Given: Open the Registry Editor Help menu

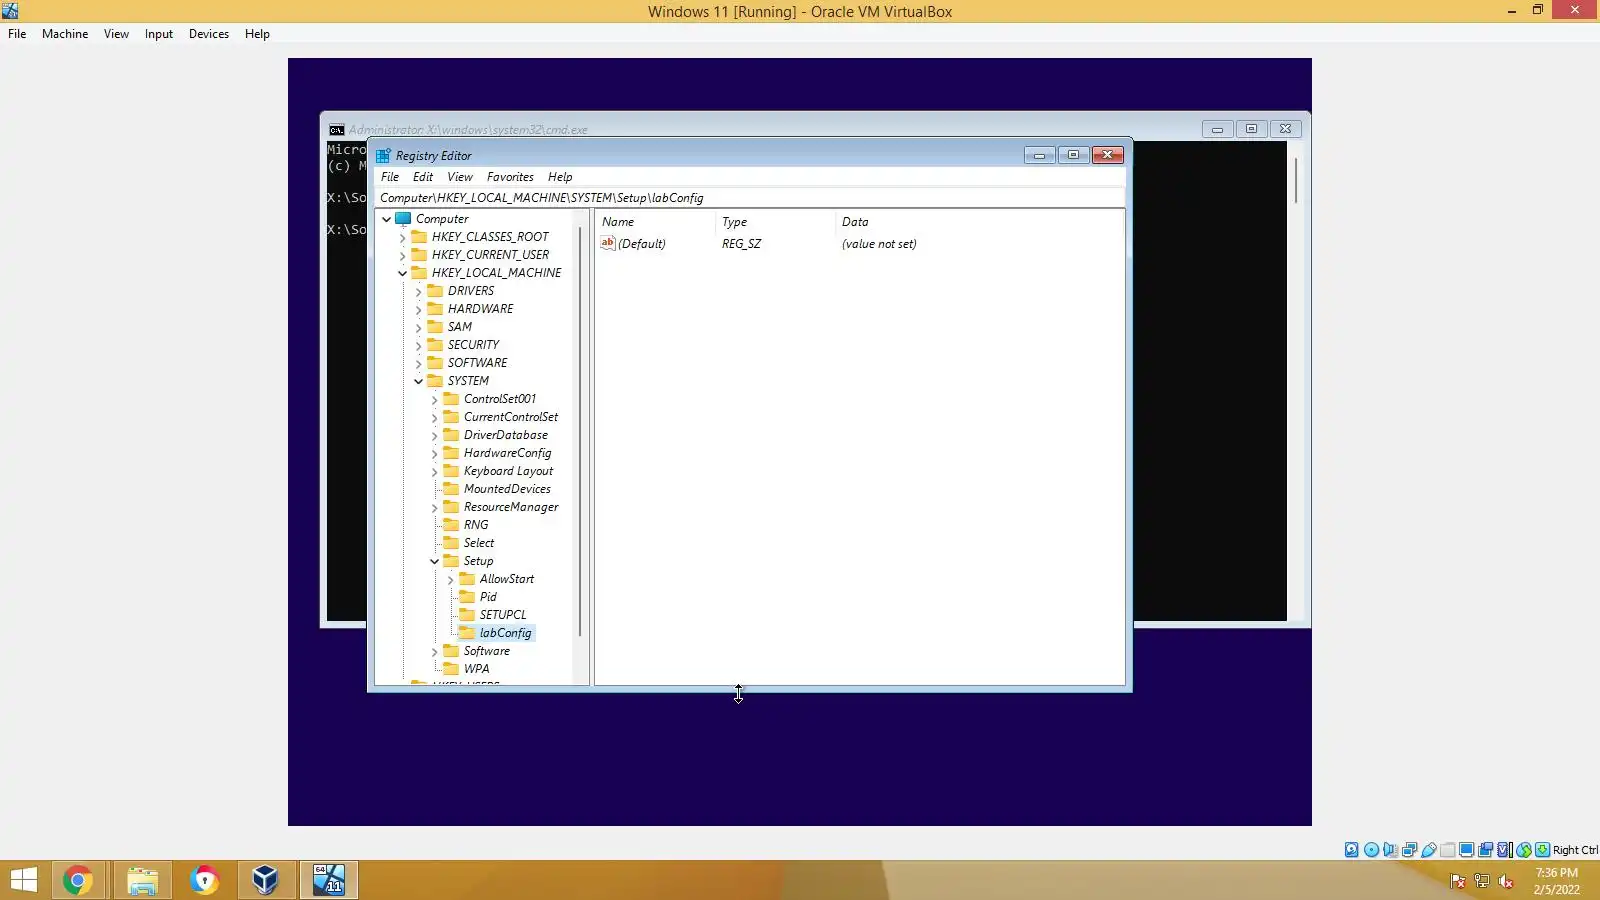Looking at the screenshot, I should tap(560, 177).
